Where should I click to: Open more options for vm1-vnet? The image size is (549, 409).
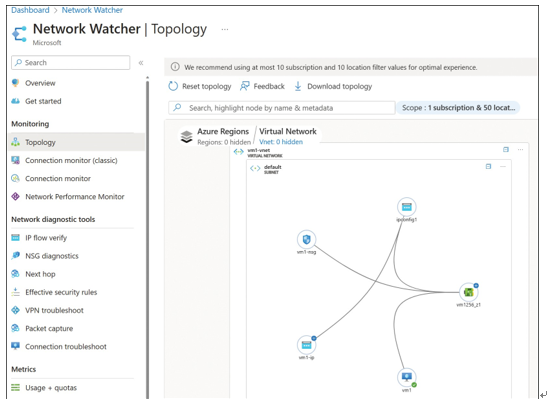[x=520, y=150]
